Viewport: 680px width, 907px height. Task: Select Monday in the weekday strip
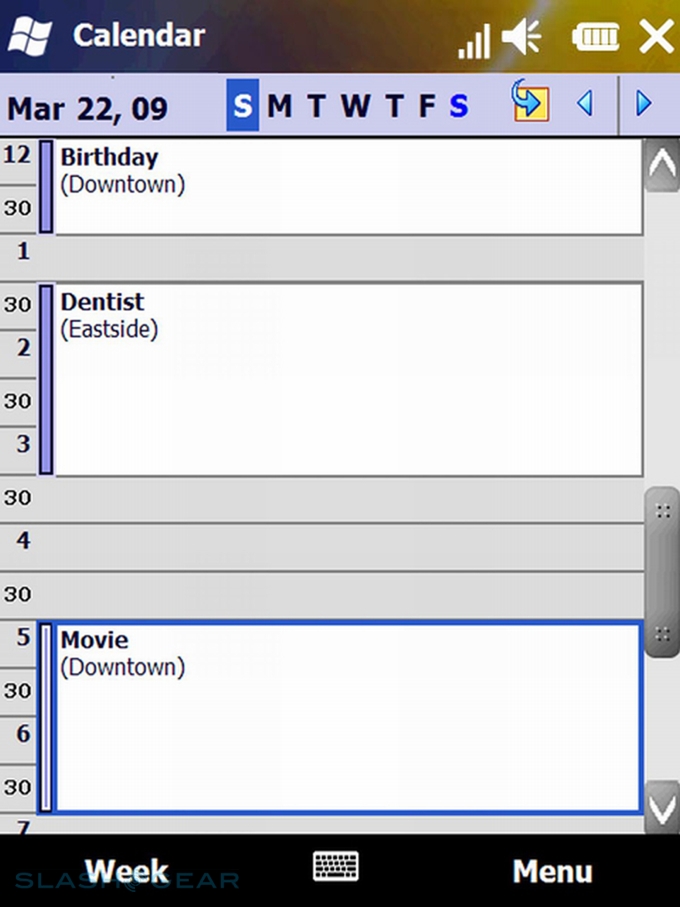coord(279,106)
